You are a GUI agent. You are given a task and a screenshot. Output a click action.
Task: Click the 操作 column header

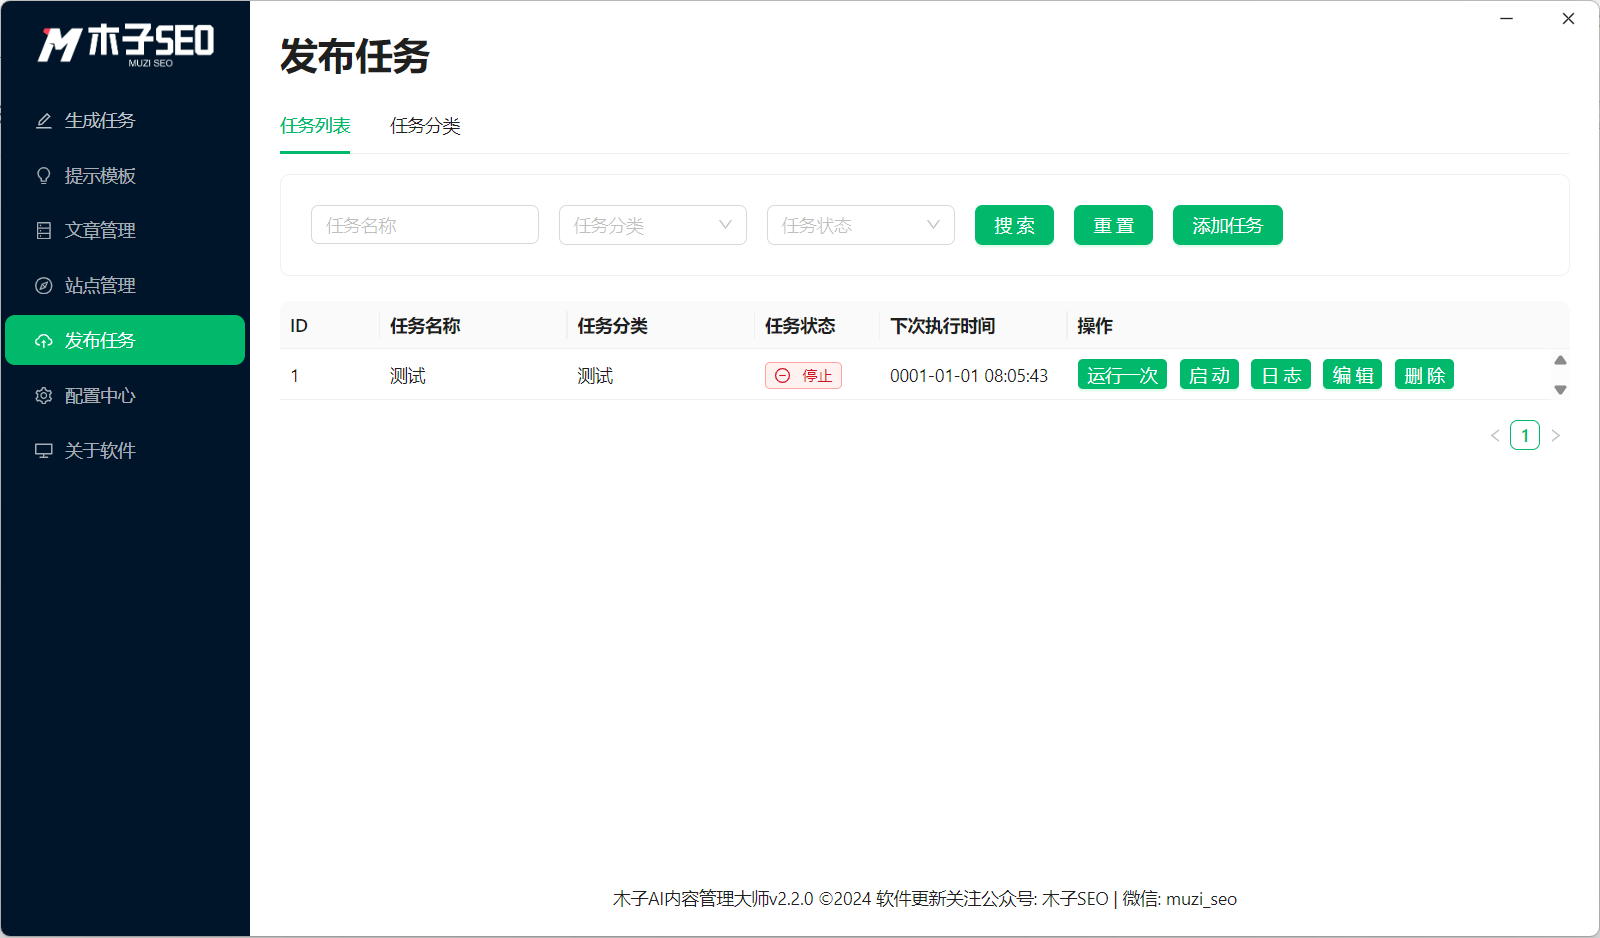[x=1095, y=326]
